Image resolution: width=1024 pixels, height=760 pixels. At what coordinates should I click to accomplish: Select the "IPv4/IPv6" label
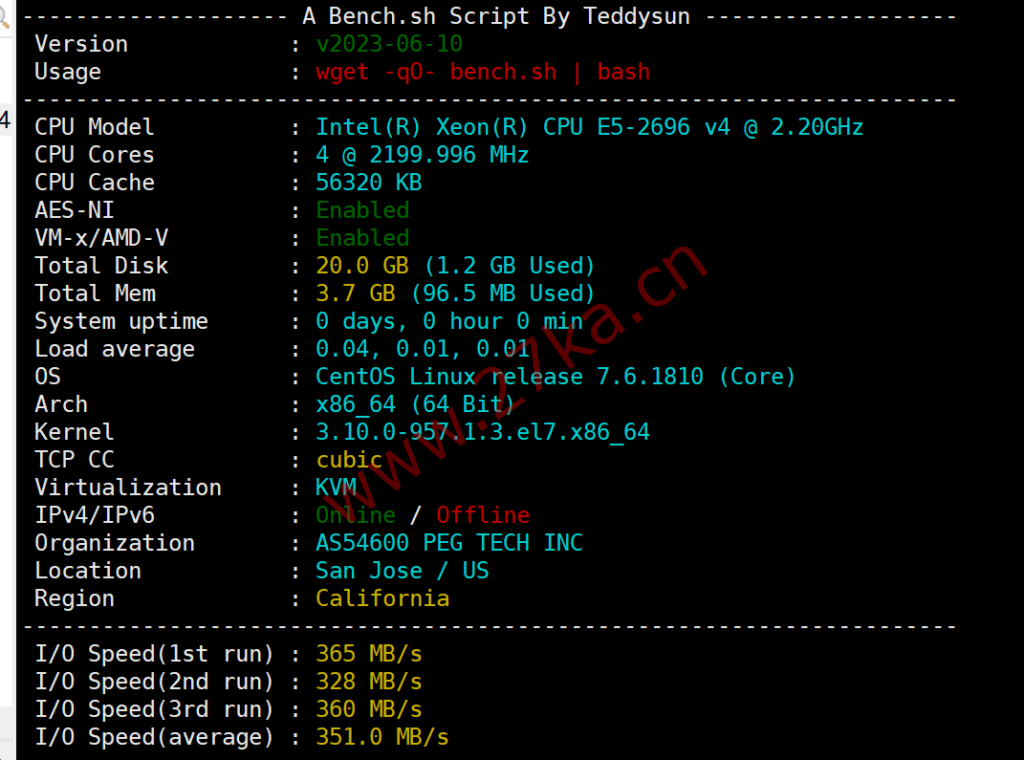95,515
